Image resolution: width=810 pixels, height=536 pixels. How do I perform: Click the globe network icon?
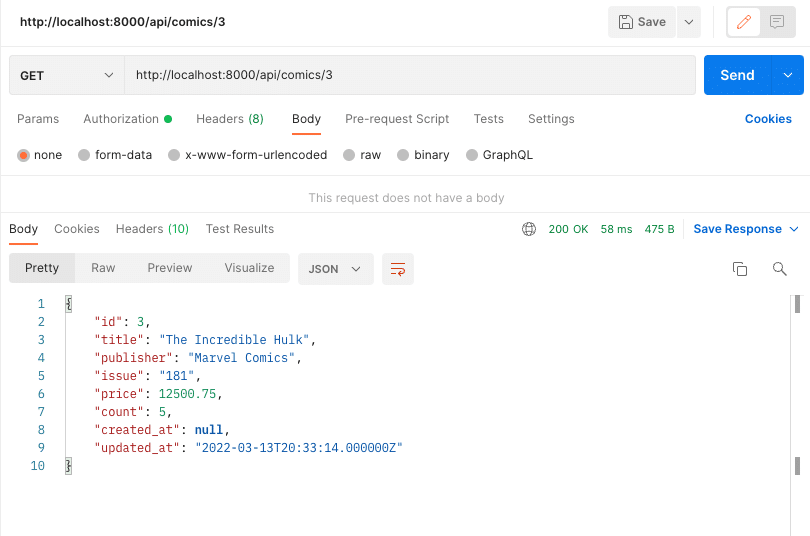click(529, 229)
